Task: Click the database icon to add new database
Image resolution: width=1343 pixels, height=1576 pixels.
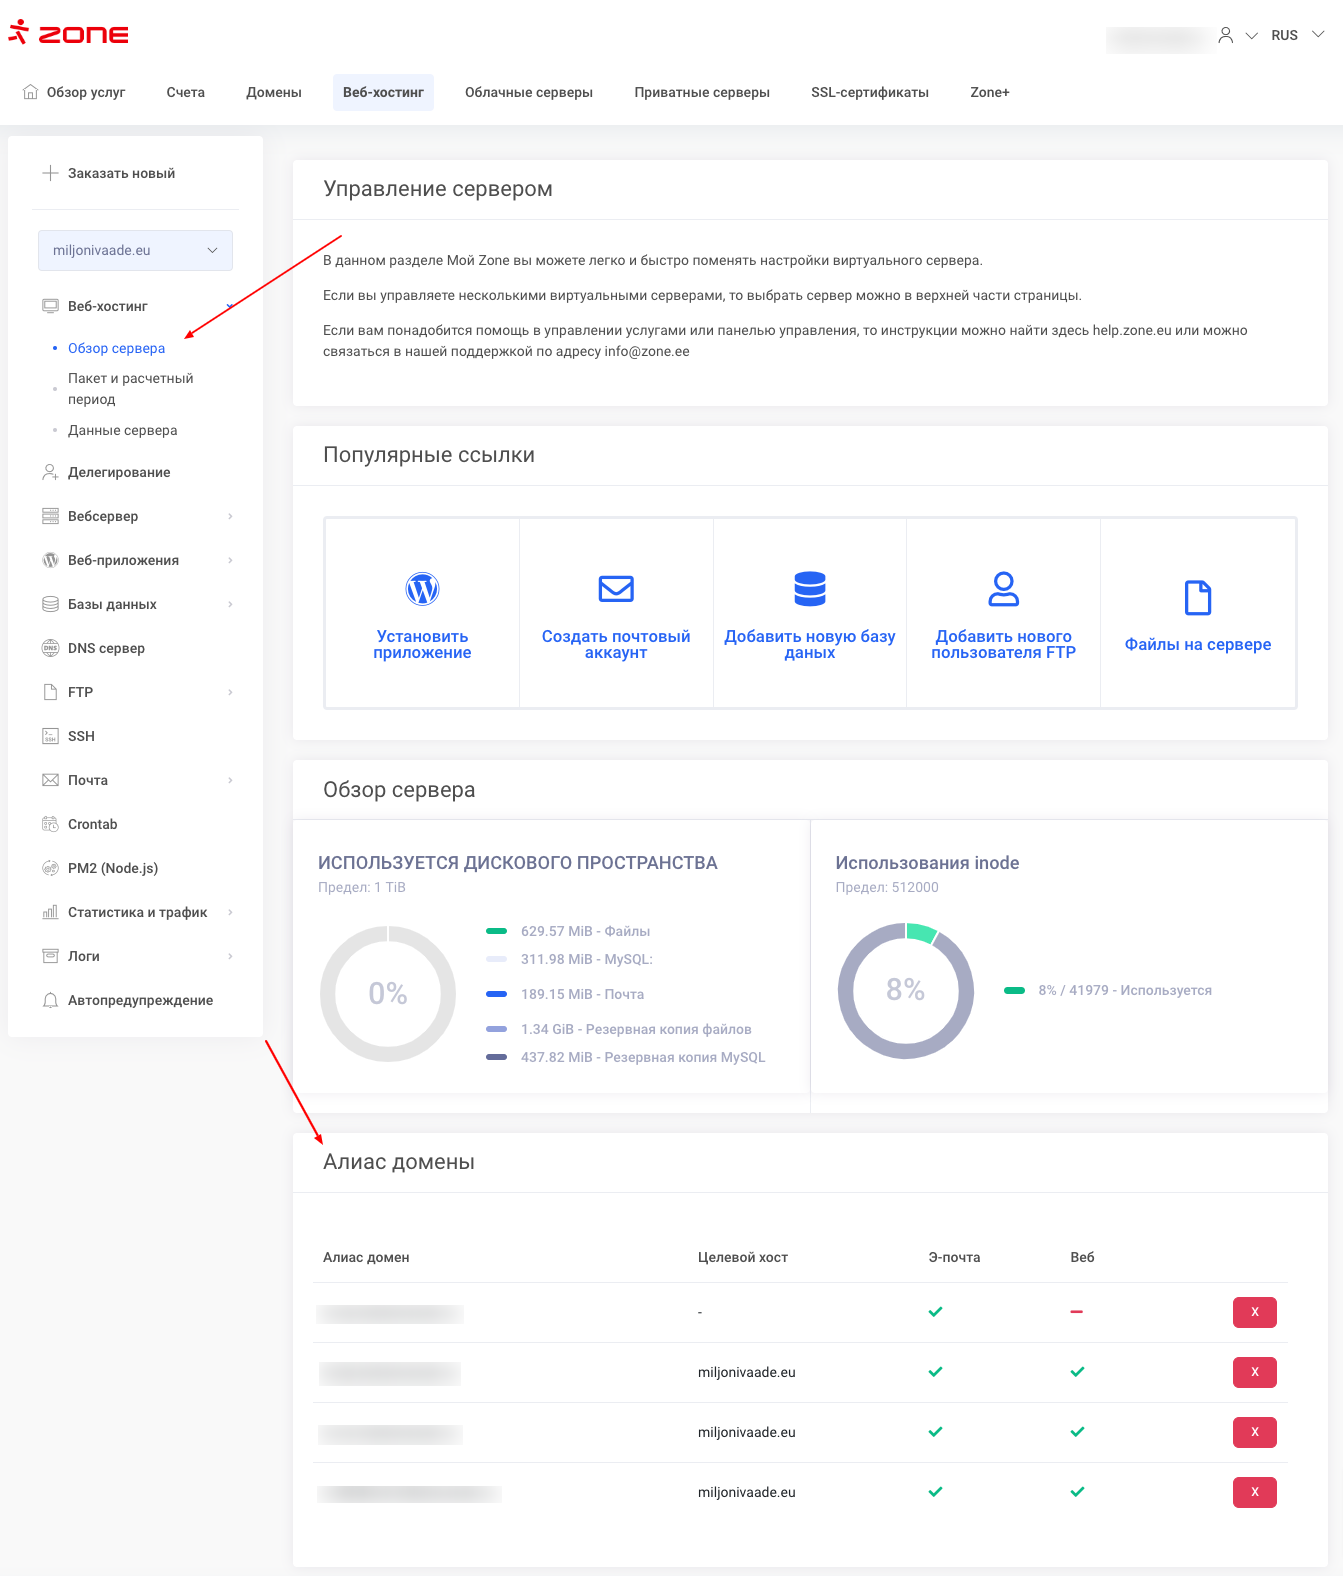Action: coord(809,589)
